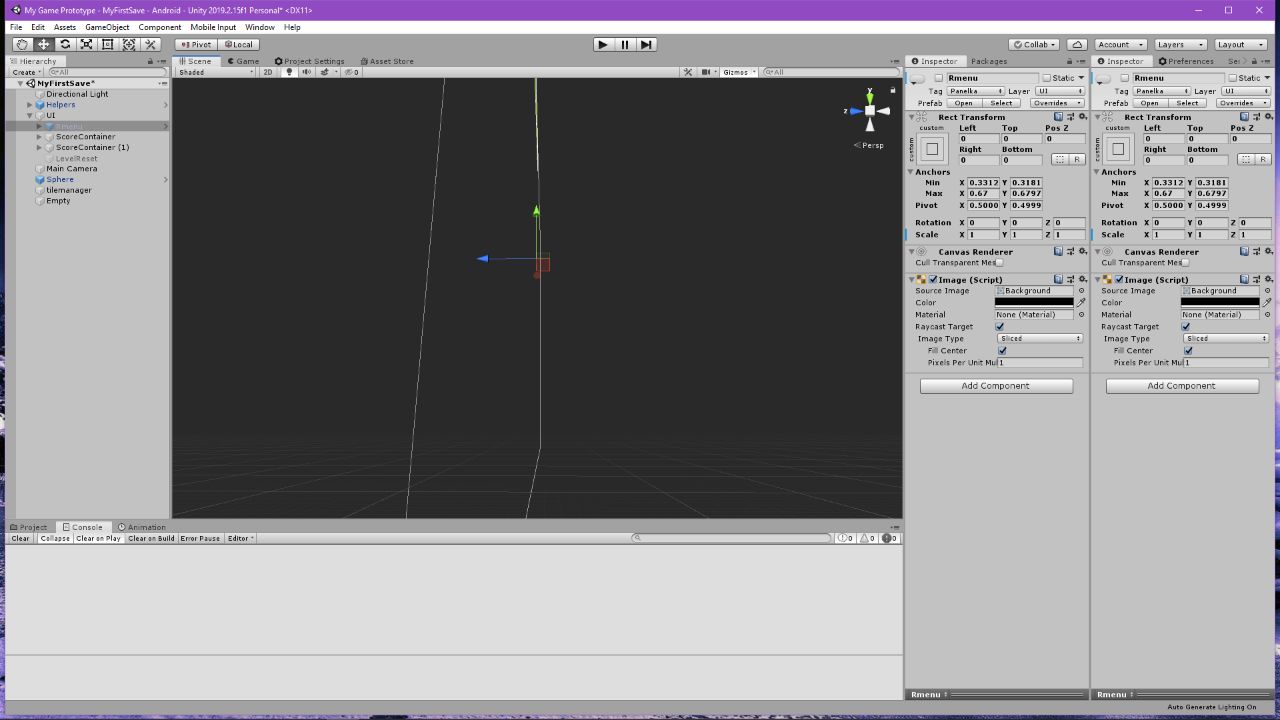Open the Account dropdown

(1120, 44)
